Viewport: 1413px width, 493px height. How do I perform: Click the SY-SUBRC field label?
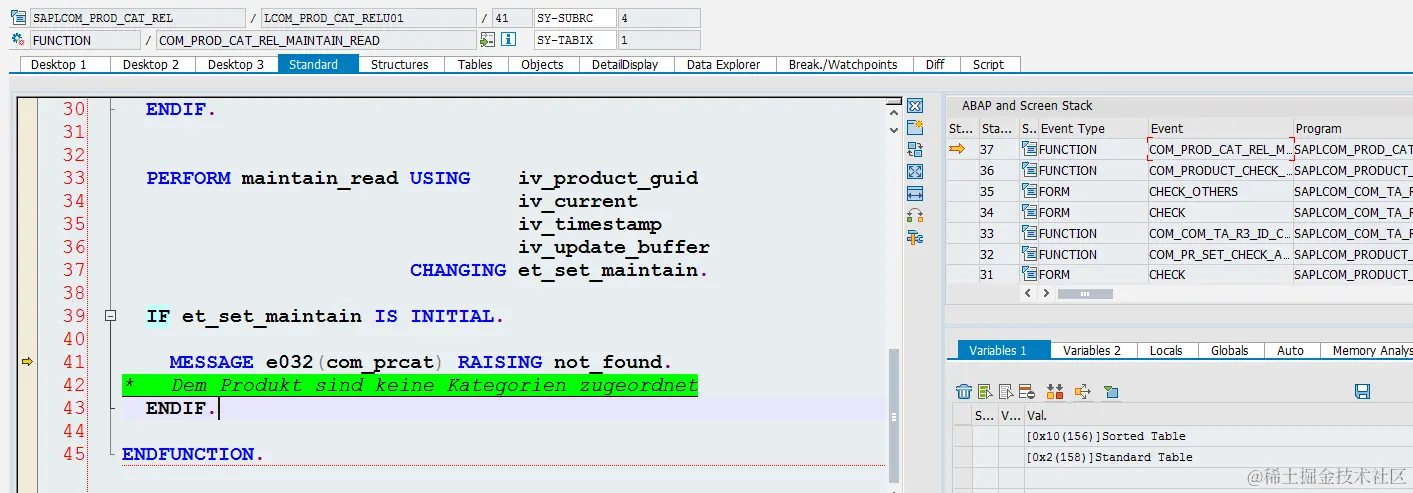click(573, 18)
